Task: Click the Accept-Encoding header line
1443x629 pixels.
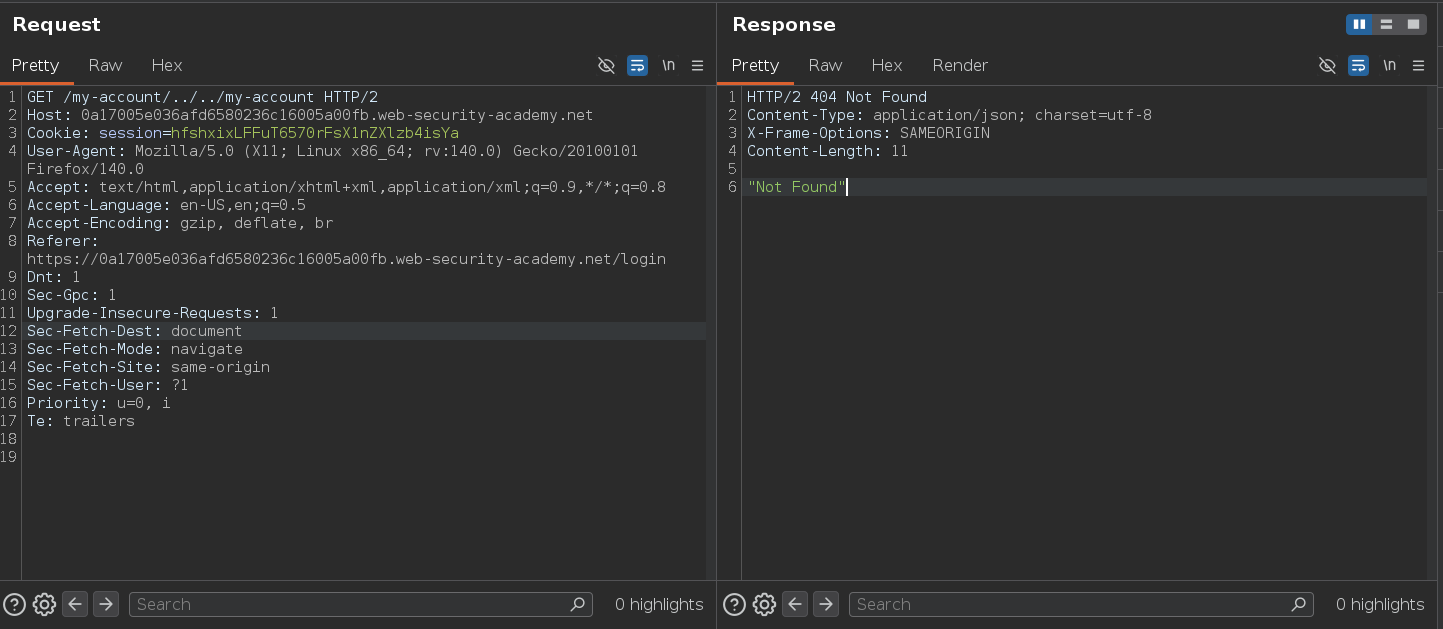Action: 180,223
